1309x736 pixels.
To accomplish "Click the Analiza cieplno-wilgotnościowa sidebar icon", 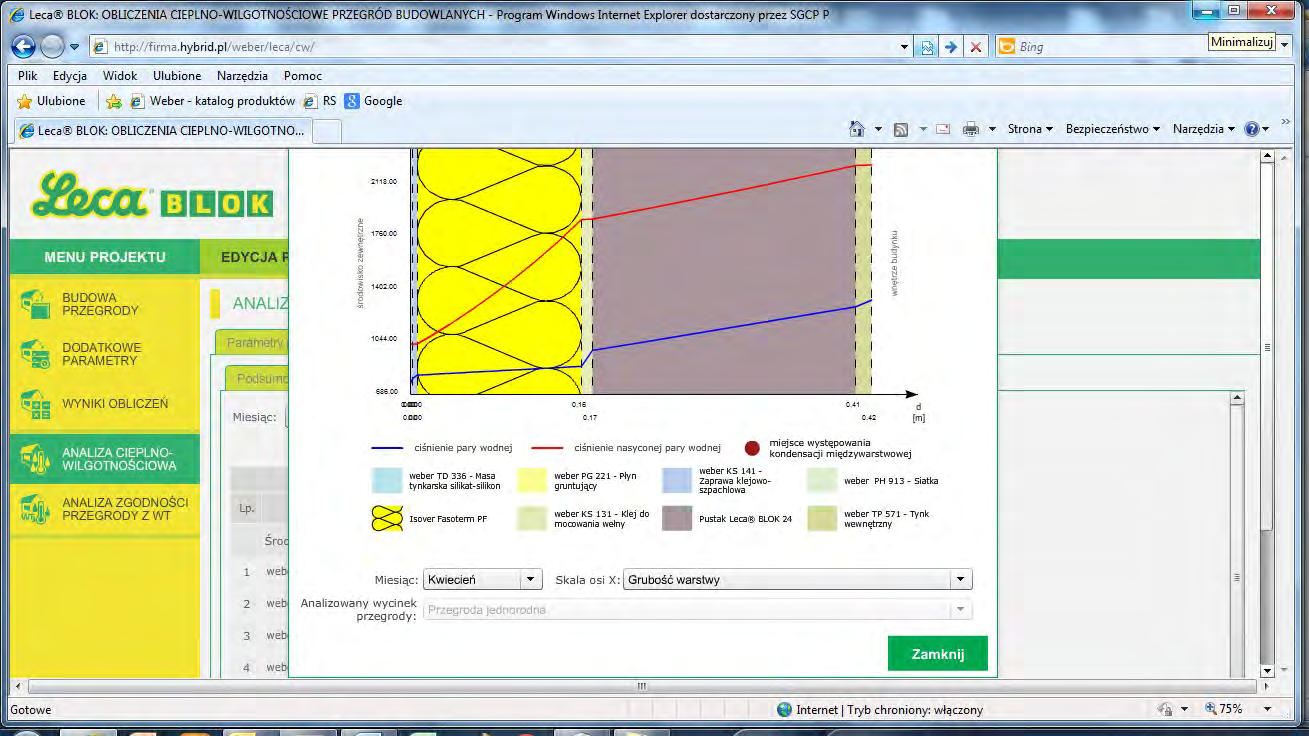I will point(35,459).
